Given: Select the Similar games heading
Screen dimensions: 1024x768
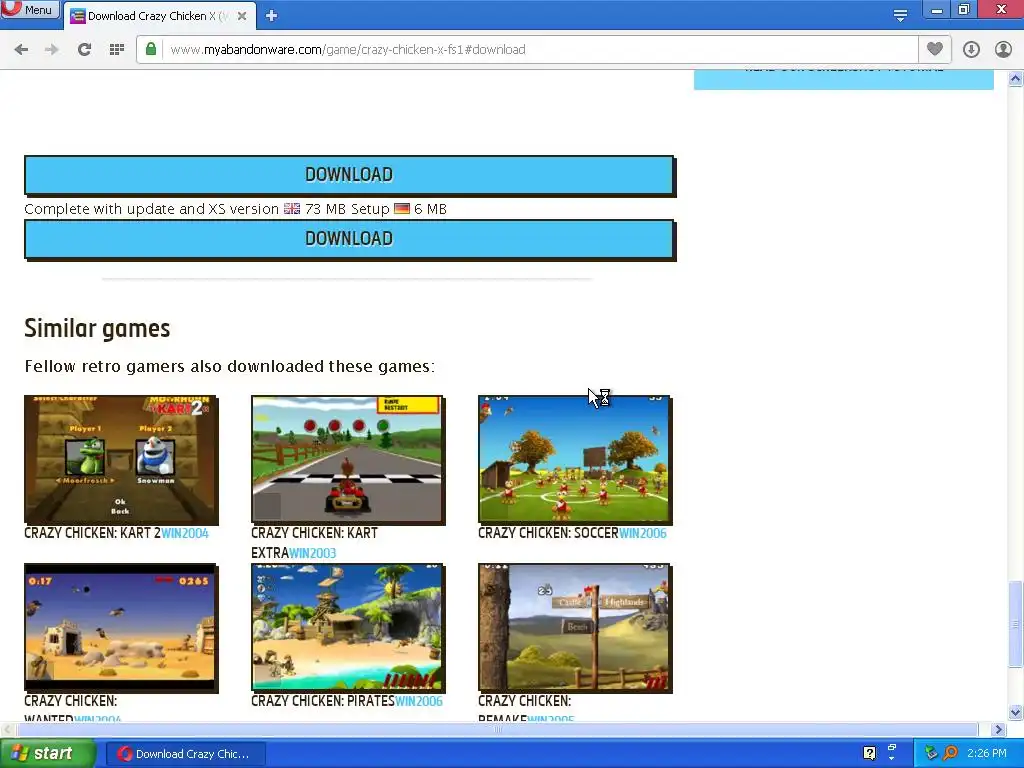Looking at the screenshot, I should point(97,328).
